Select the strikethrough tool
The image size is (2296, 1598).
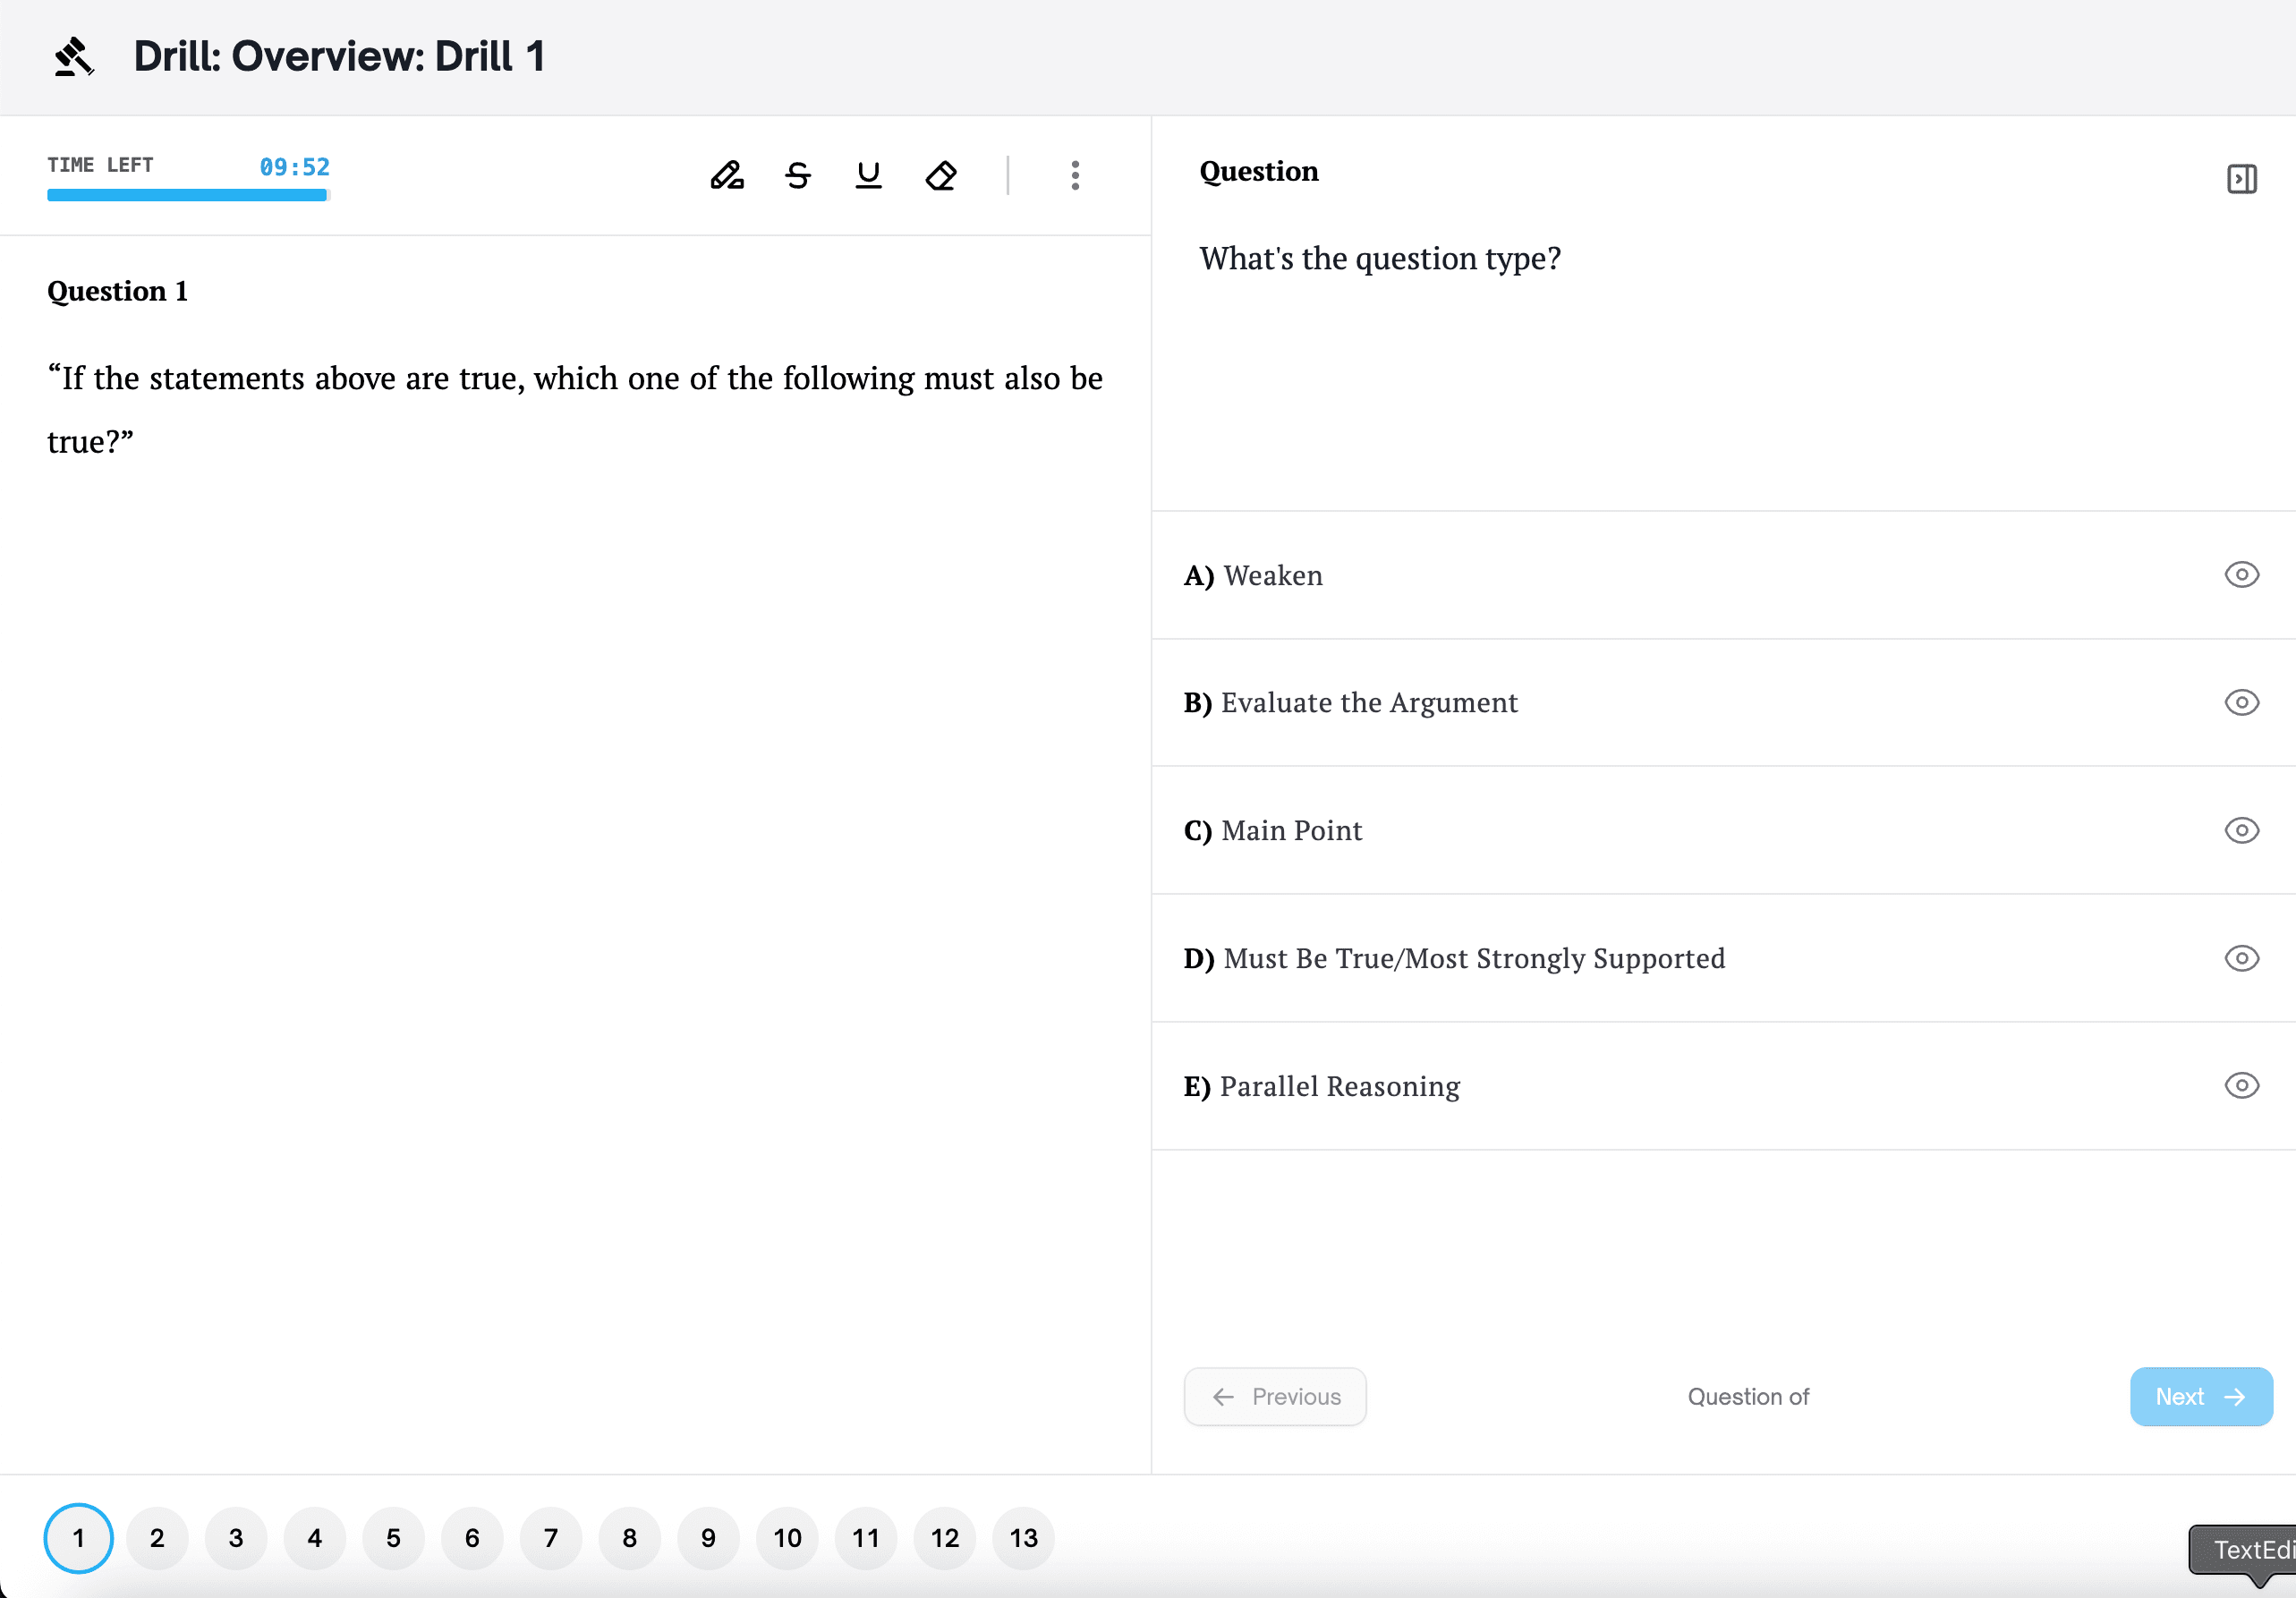[x=798, y=176]
